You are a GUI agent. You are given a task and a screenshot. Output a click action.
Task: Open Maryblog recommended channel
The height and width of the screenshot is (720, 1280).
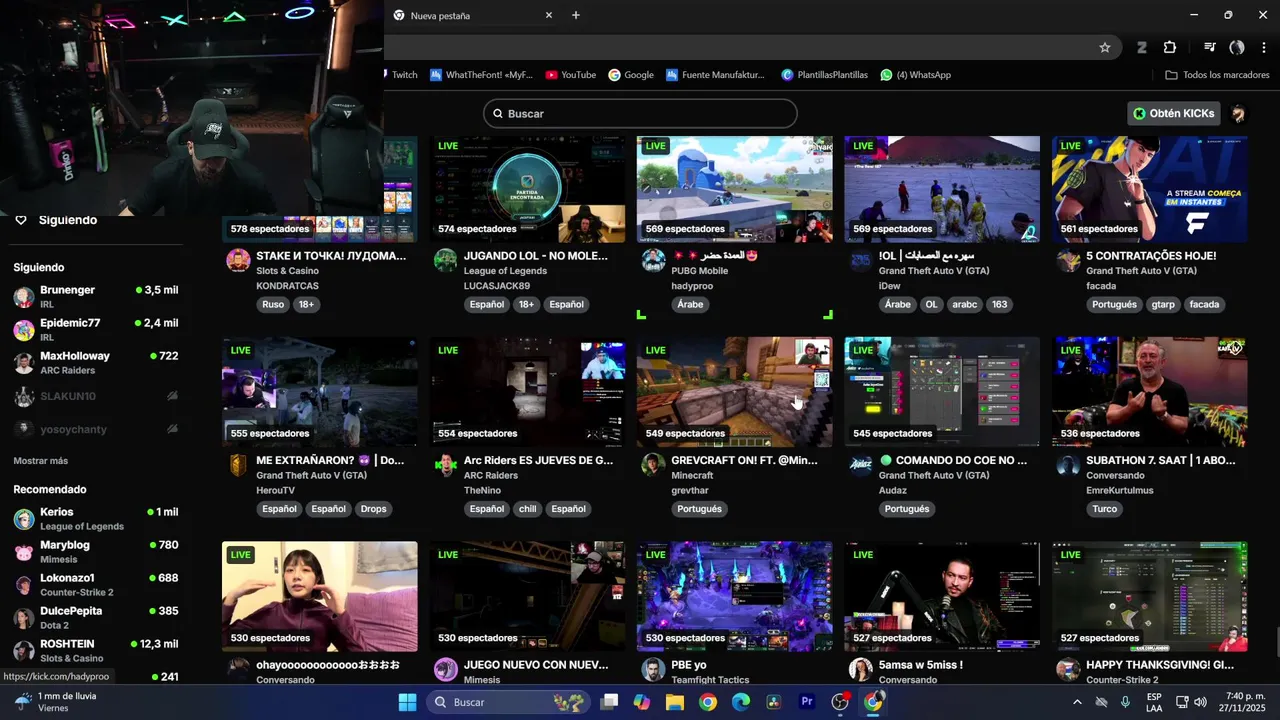96,551
